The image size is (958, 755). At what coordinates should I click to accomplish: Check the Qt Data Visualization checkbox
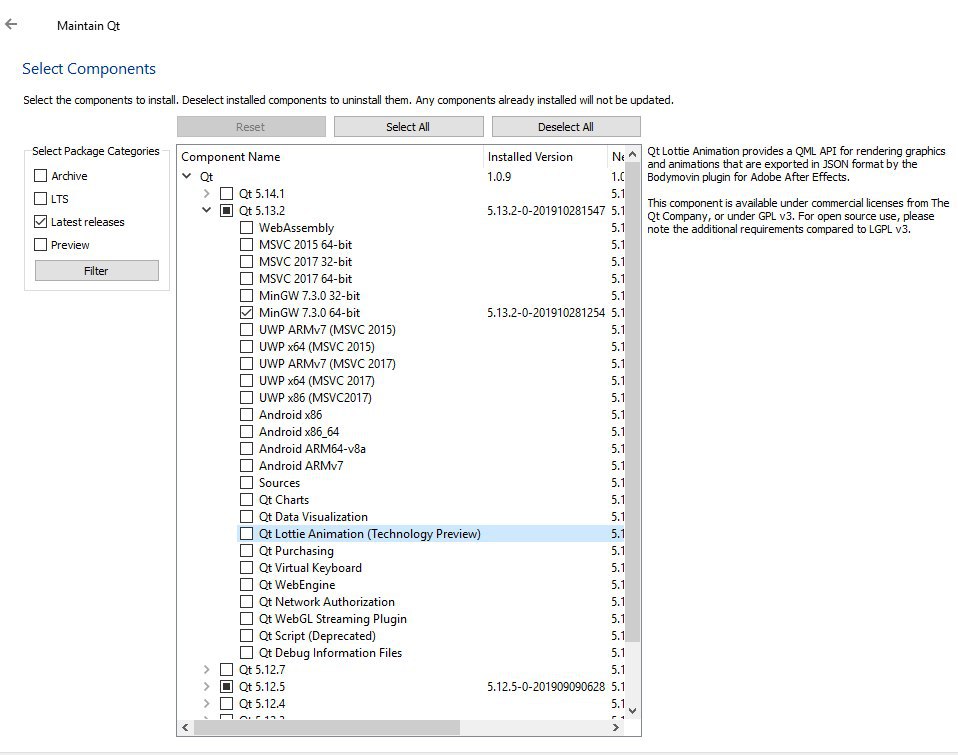coord(246,517)
